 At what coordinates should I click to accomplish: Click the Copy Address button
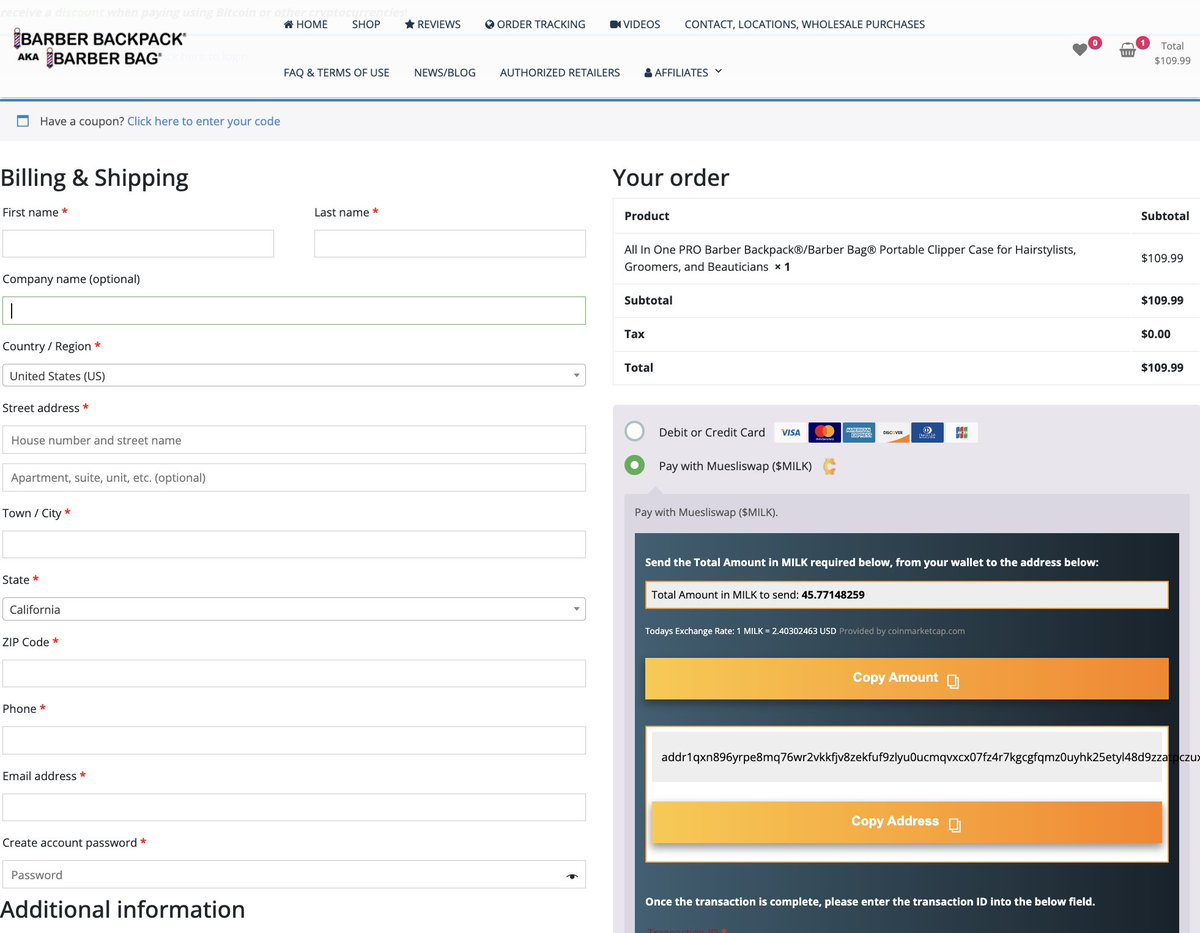(907, 822)
